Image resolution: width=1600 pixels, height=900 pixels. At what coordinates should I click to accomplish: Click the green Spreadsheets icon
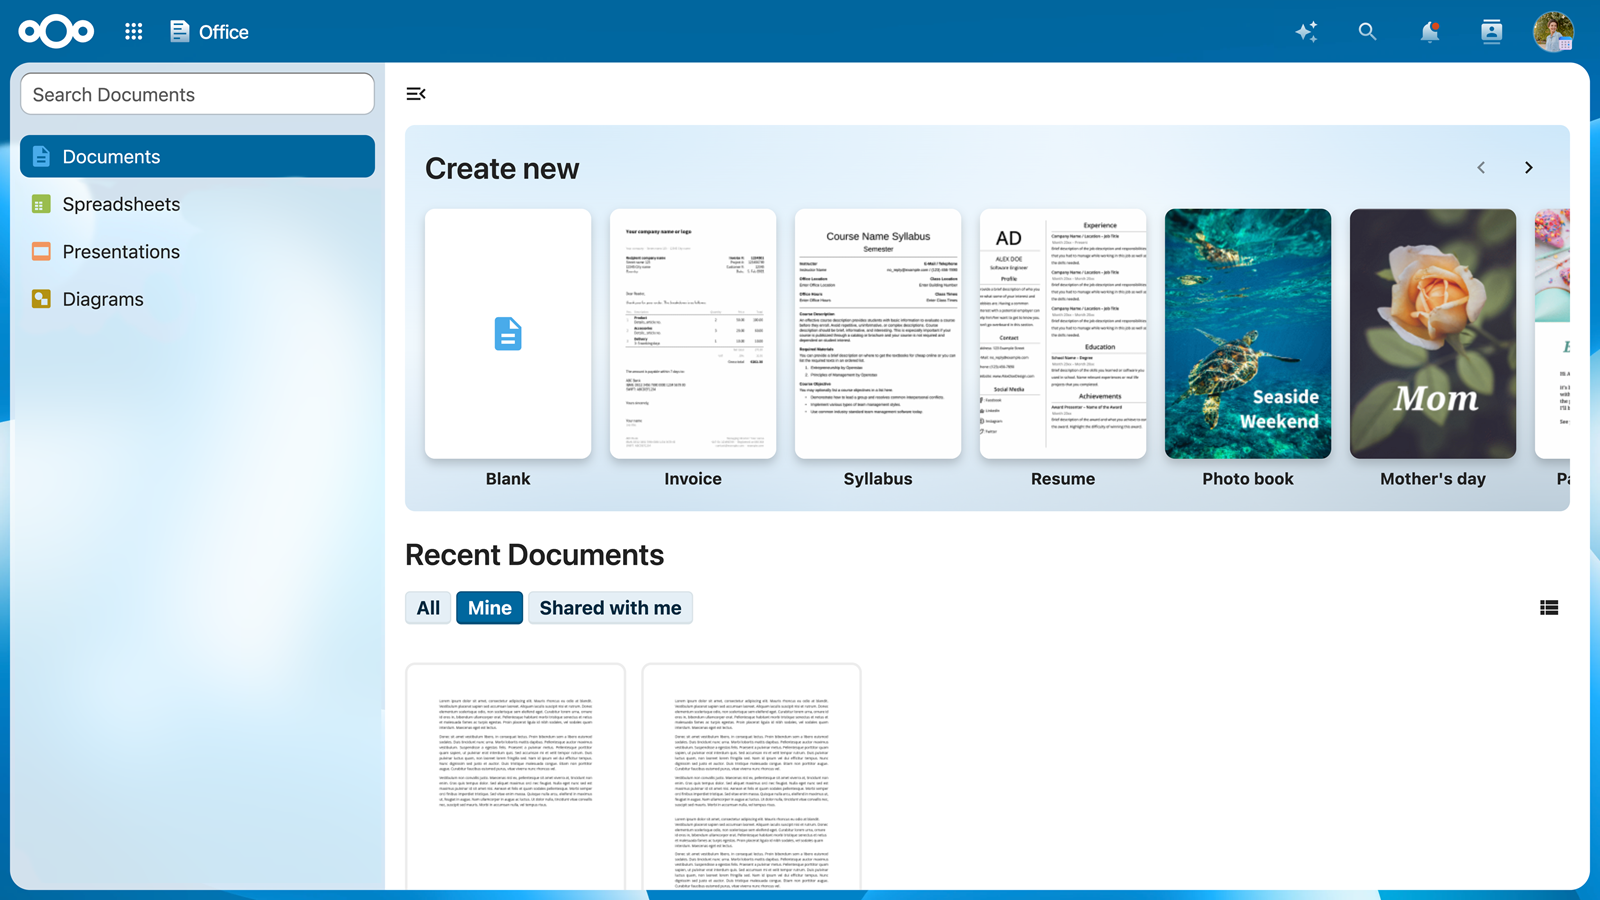pyautogui.click(x=41, y=204)
